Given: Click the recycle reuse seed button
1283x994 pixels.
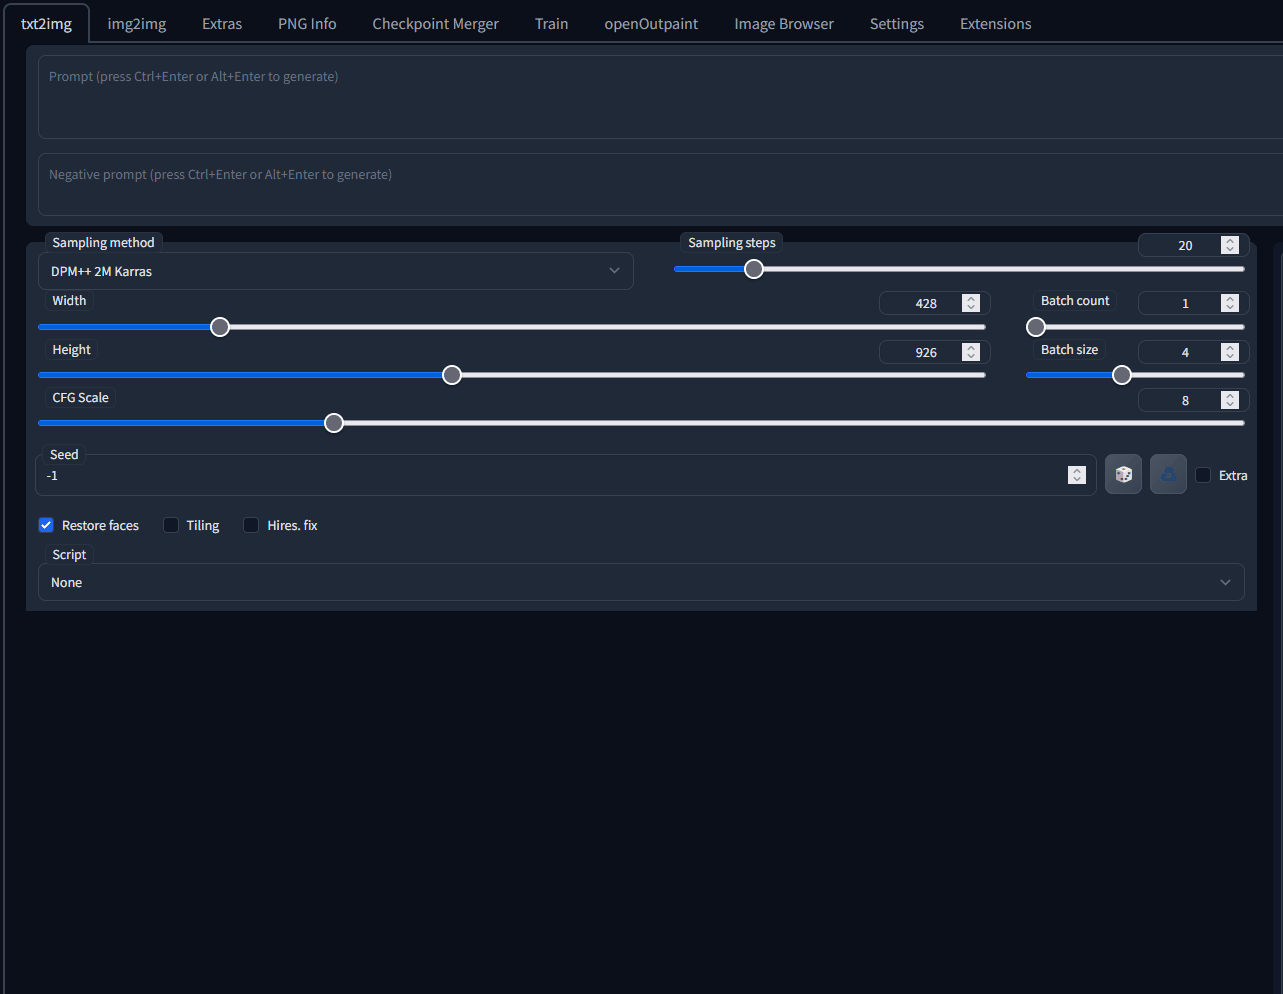Looking at the screenshot, I should (1168, 475).
